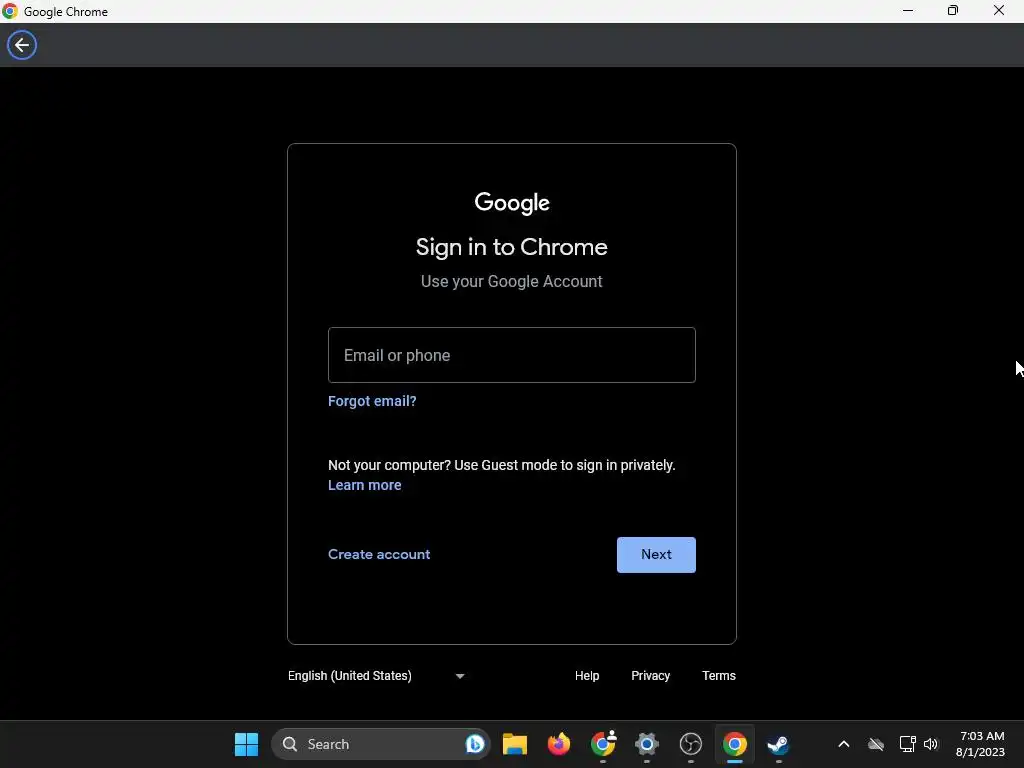The width and height of the screenshot is (1024, 768).
Task: Open Bing chat icon in search box
Action: (x=475, y=744)
